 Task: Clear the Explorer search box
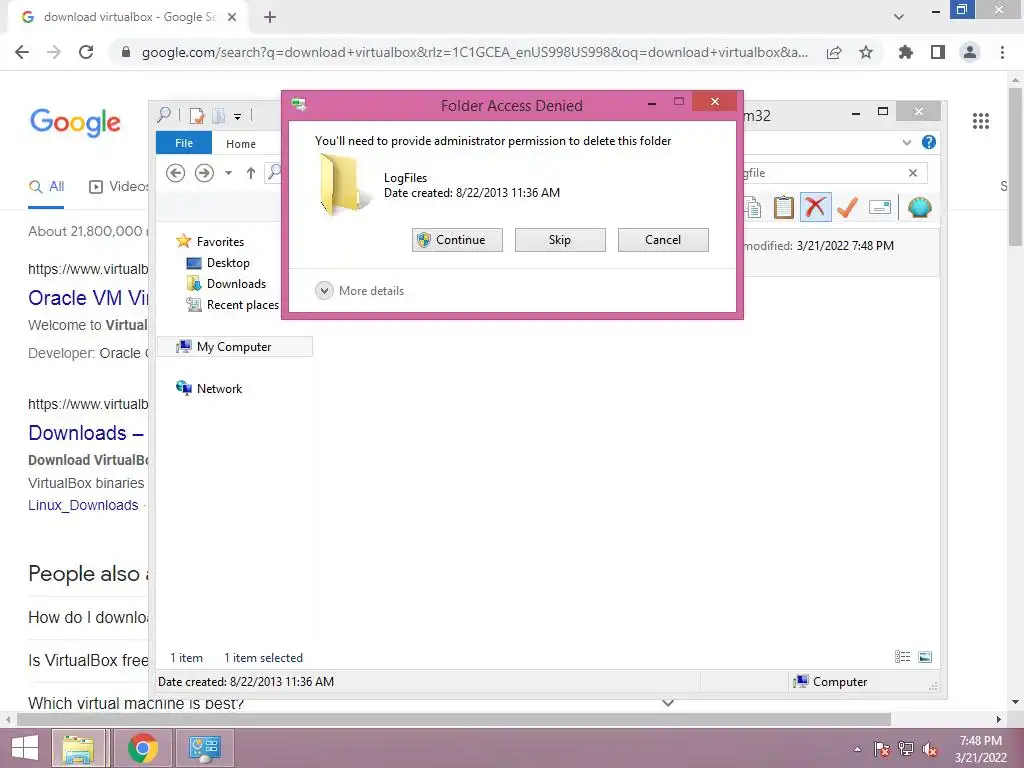913,173
